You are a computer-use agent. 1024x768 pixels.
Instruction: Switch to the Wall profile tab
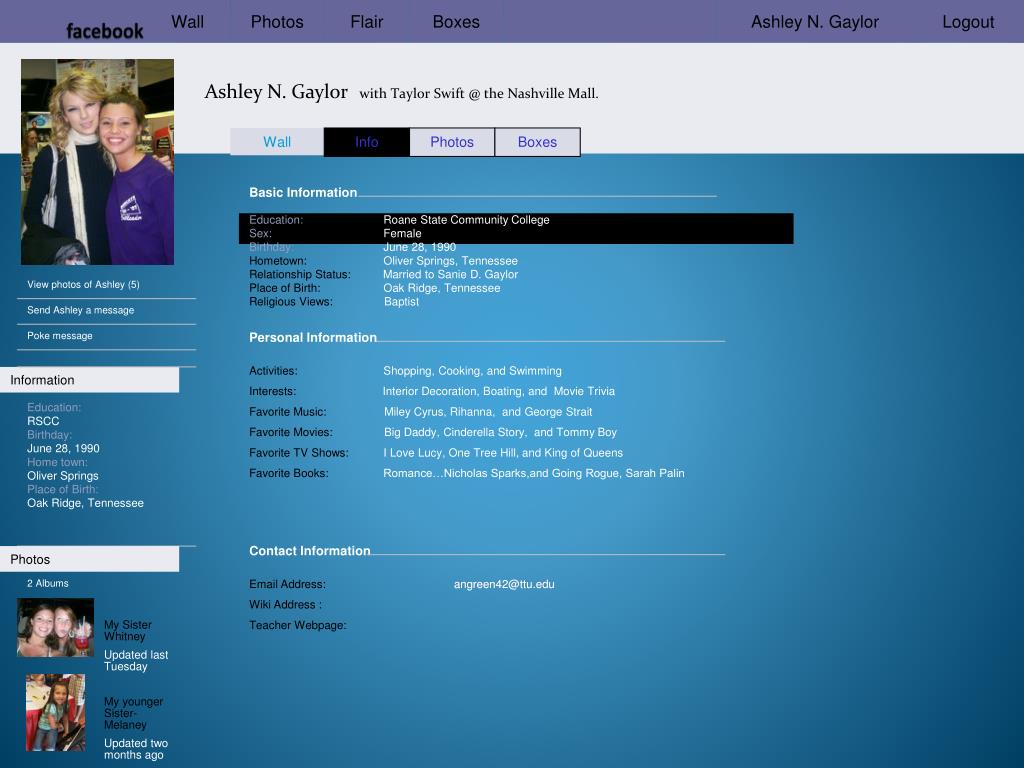pos(277,142)
